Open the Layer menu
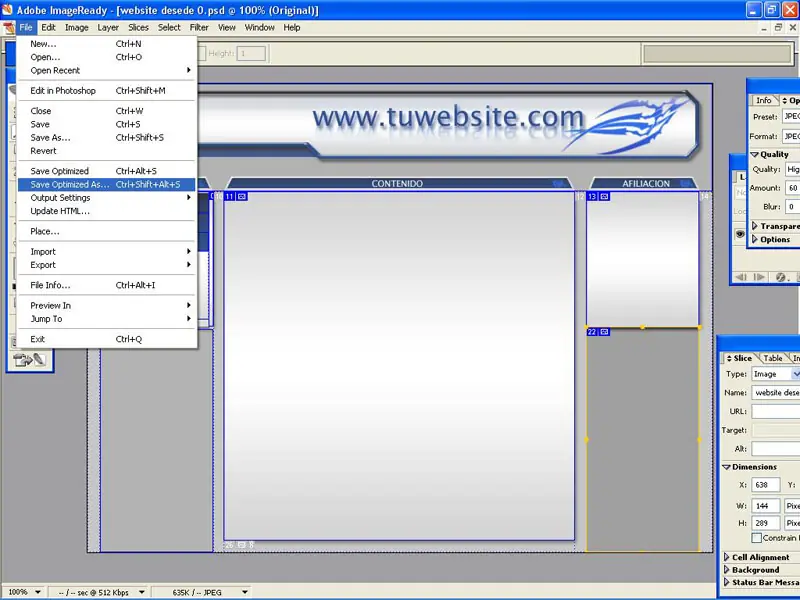The width and height of the screenshot is (800, 600). [x=108, y=28]
